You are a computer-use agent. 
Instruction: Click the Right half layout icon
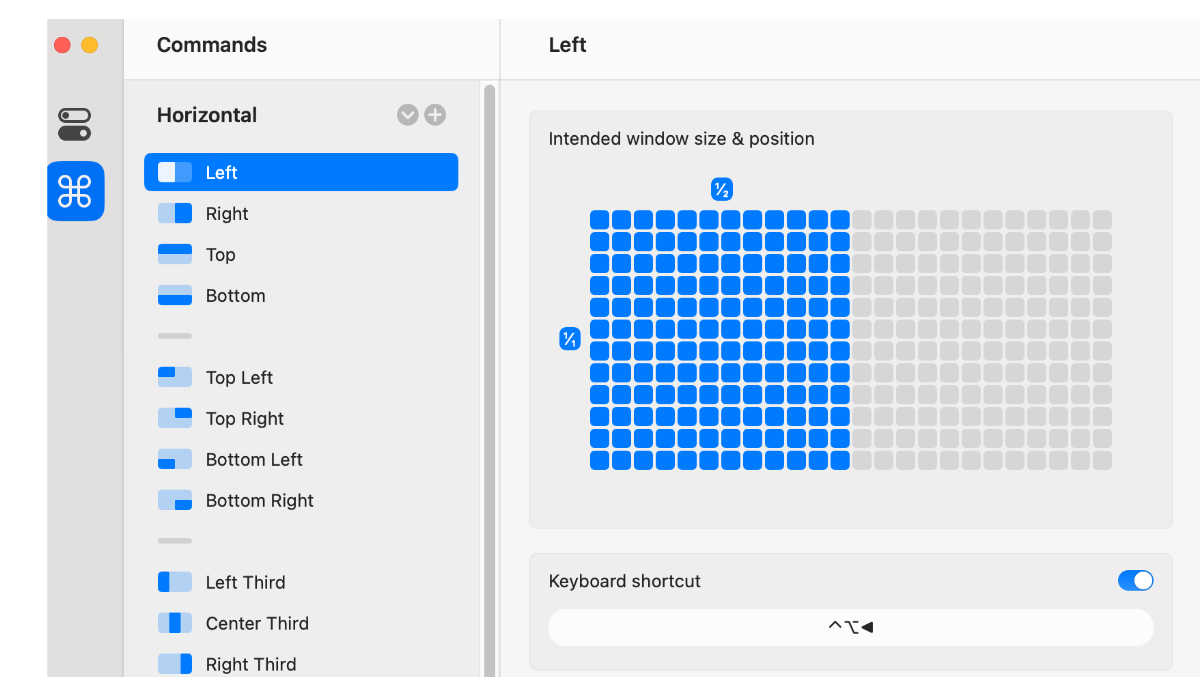click(x=175, y=214)
